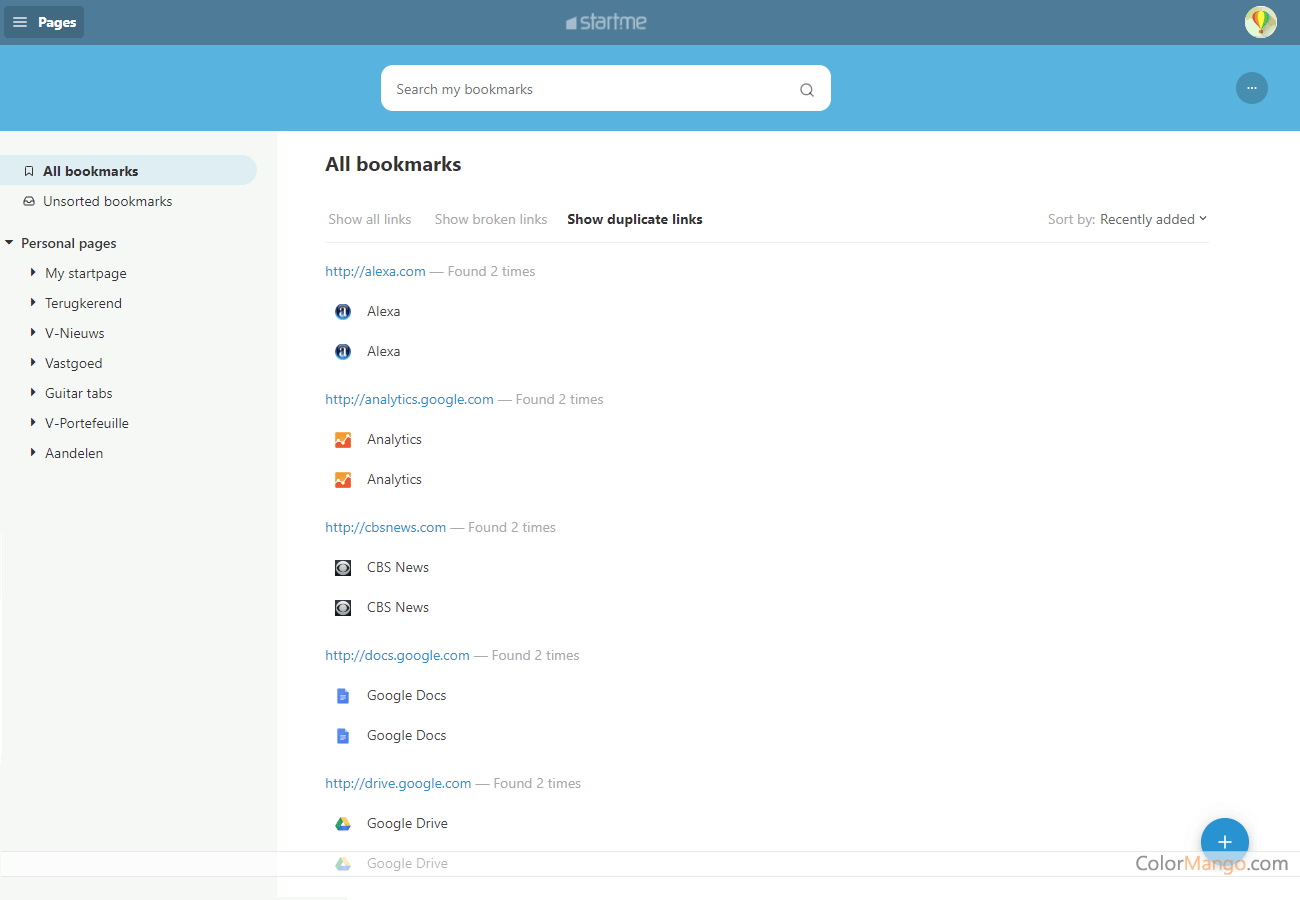The width and height of the screenshot is (1300, 900).
Task: Switch to Show broken links tab
Action: (x=490, y=219)
